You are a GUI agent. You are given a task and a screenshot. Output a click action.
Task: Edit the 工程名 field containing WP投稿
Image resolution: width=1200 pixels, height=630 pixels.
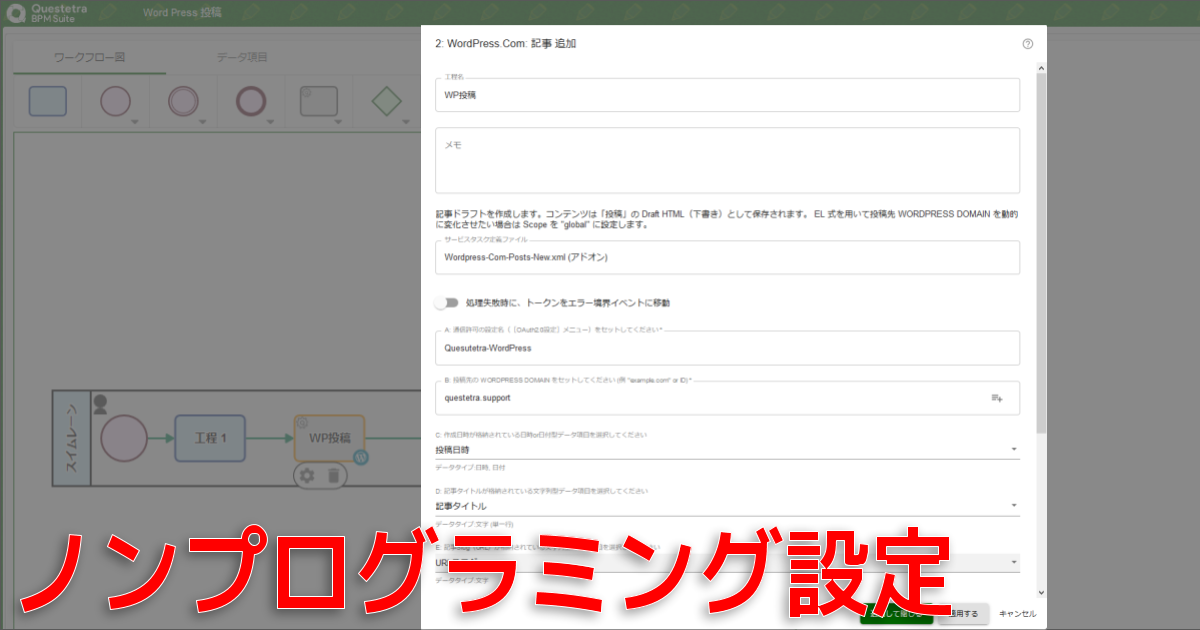[x=727, y=95]
